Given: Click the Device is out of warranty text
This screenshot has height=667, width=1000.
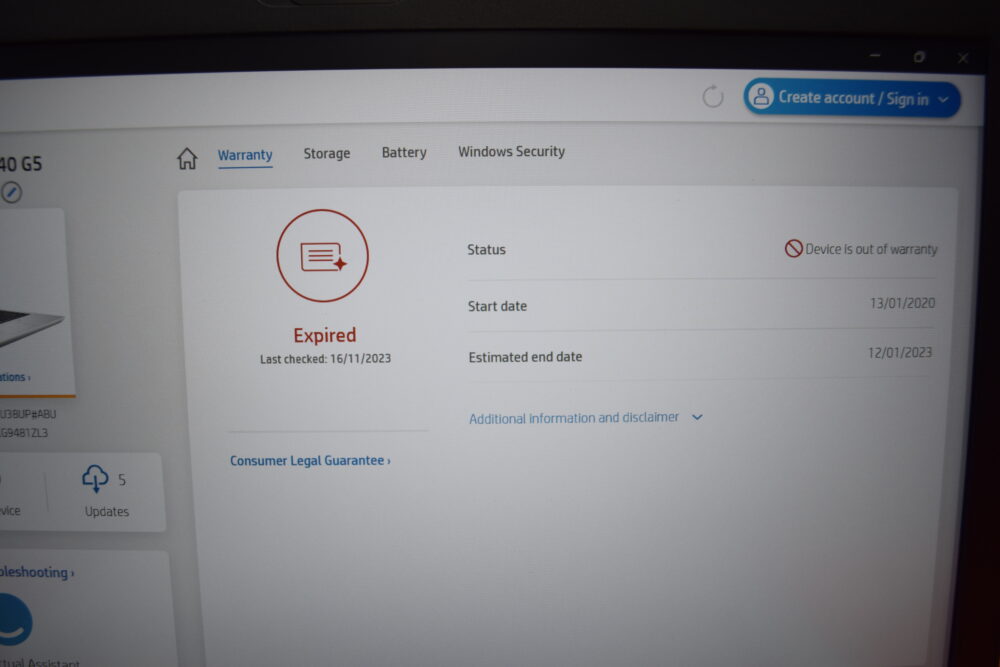Looking at the screenshot, I should coord(871,249).
